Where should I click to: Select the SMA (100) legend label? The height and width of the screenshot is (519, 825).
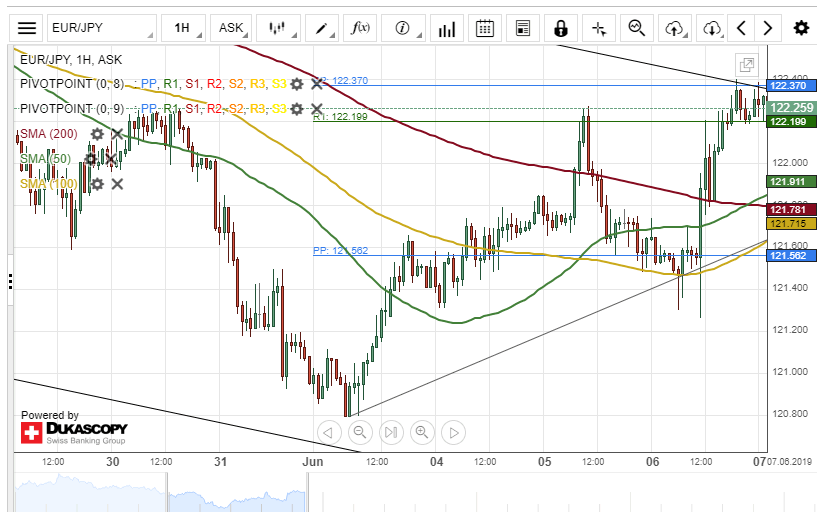pyautogui.click(x=49, y=184)
